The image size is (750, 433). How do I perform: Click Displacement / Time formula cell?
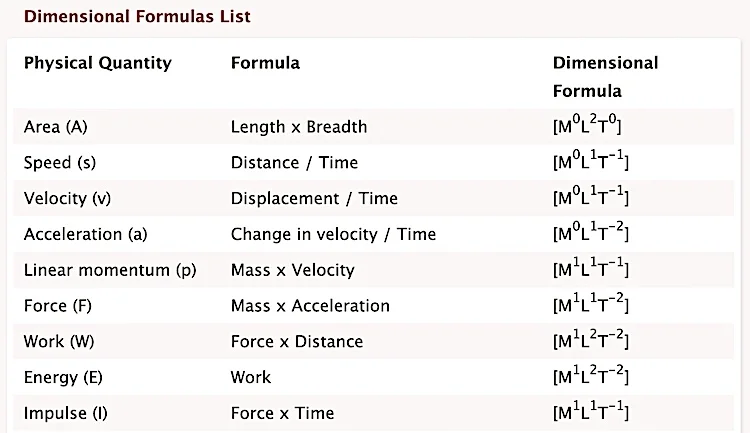(x=314, y=199)
